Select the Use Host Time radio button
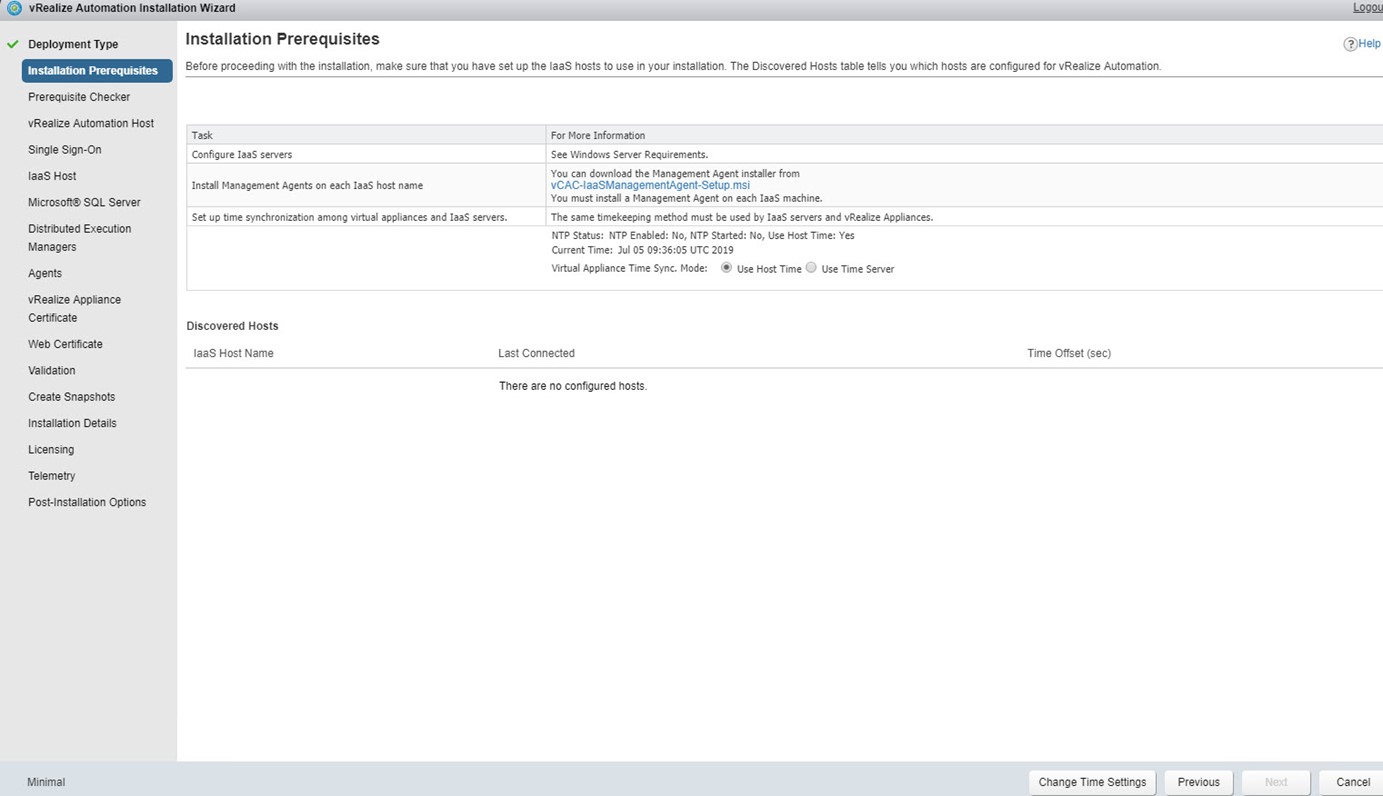This screenshot has height=796, width=1383. click(726, 268)
